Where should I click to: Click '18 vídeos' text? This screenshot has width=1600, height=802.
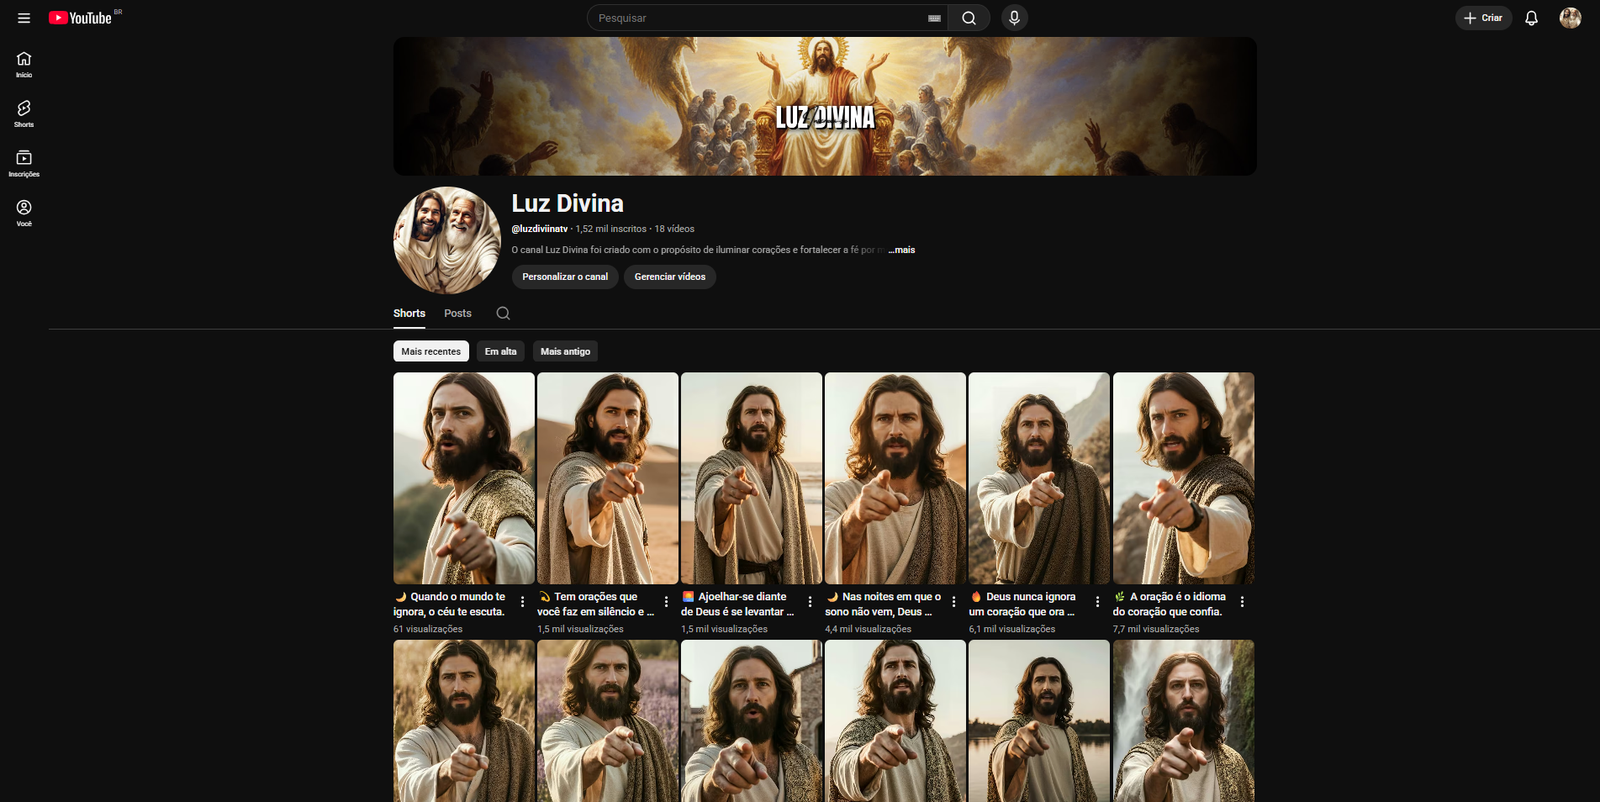coord(675,229)
